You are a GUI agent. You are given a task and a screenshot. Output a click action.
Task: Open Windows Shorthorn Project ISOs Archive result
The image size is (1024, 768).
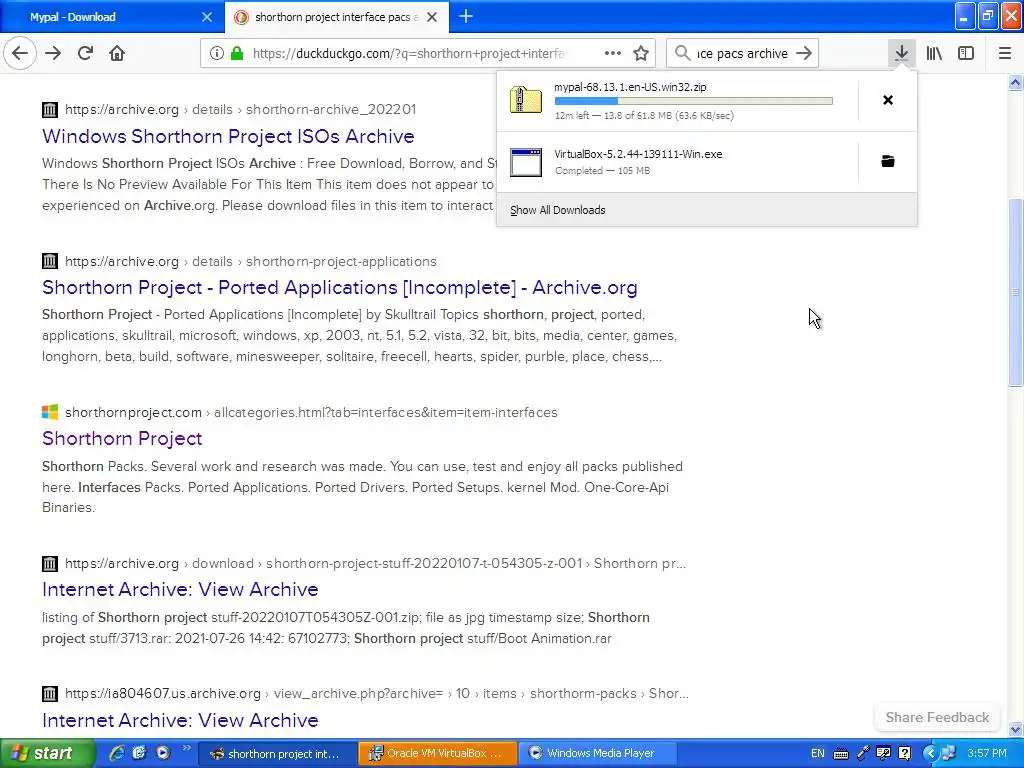pyautogui.click(x=228, y=136)
